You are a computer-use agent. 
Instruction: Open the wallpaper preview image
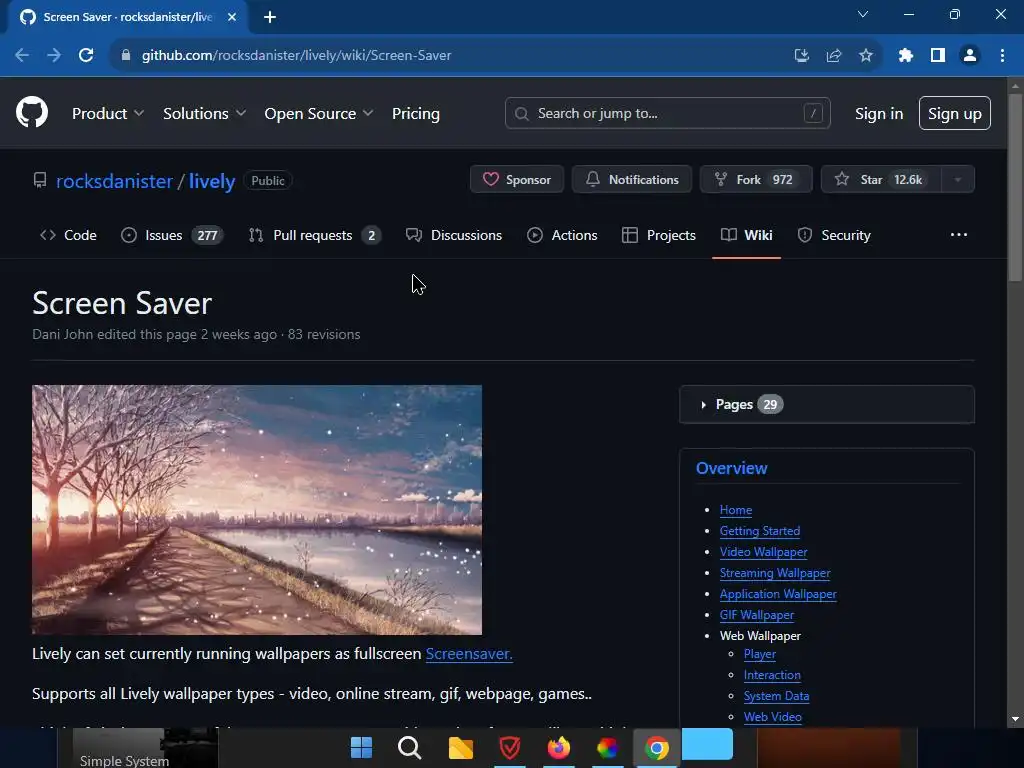click(x=257, y=509)
